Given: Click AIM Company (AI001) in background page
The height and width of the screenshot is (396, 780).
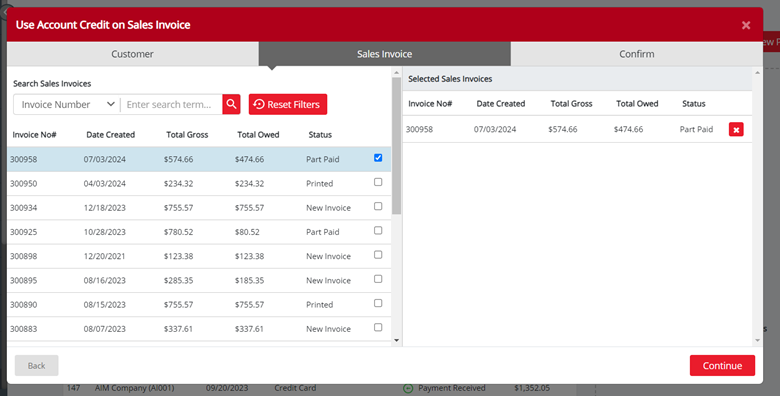Looking at the screenshot, I should (135, 388).
